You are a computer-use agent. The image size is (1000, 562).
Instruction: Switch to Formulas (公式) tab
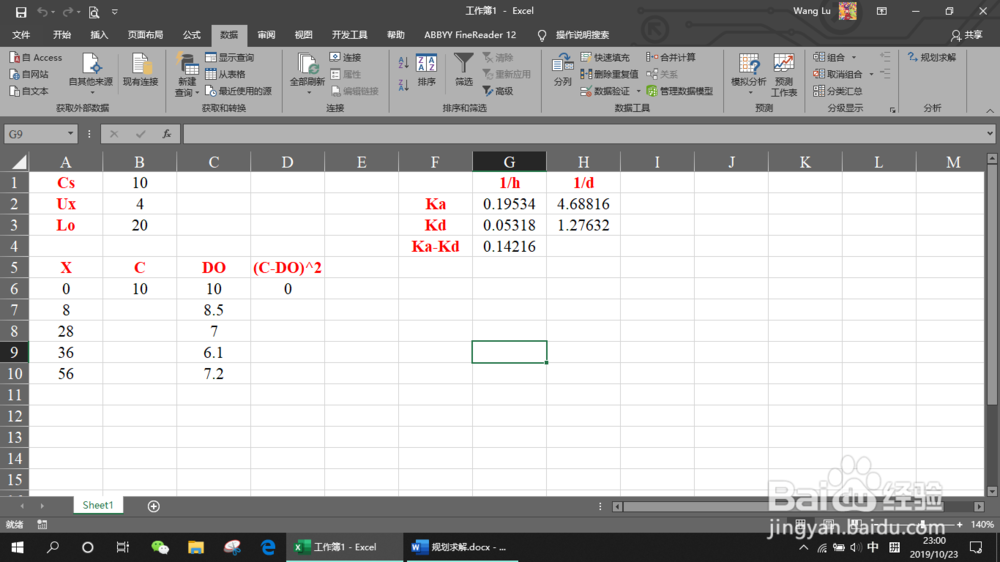point(191,35)
